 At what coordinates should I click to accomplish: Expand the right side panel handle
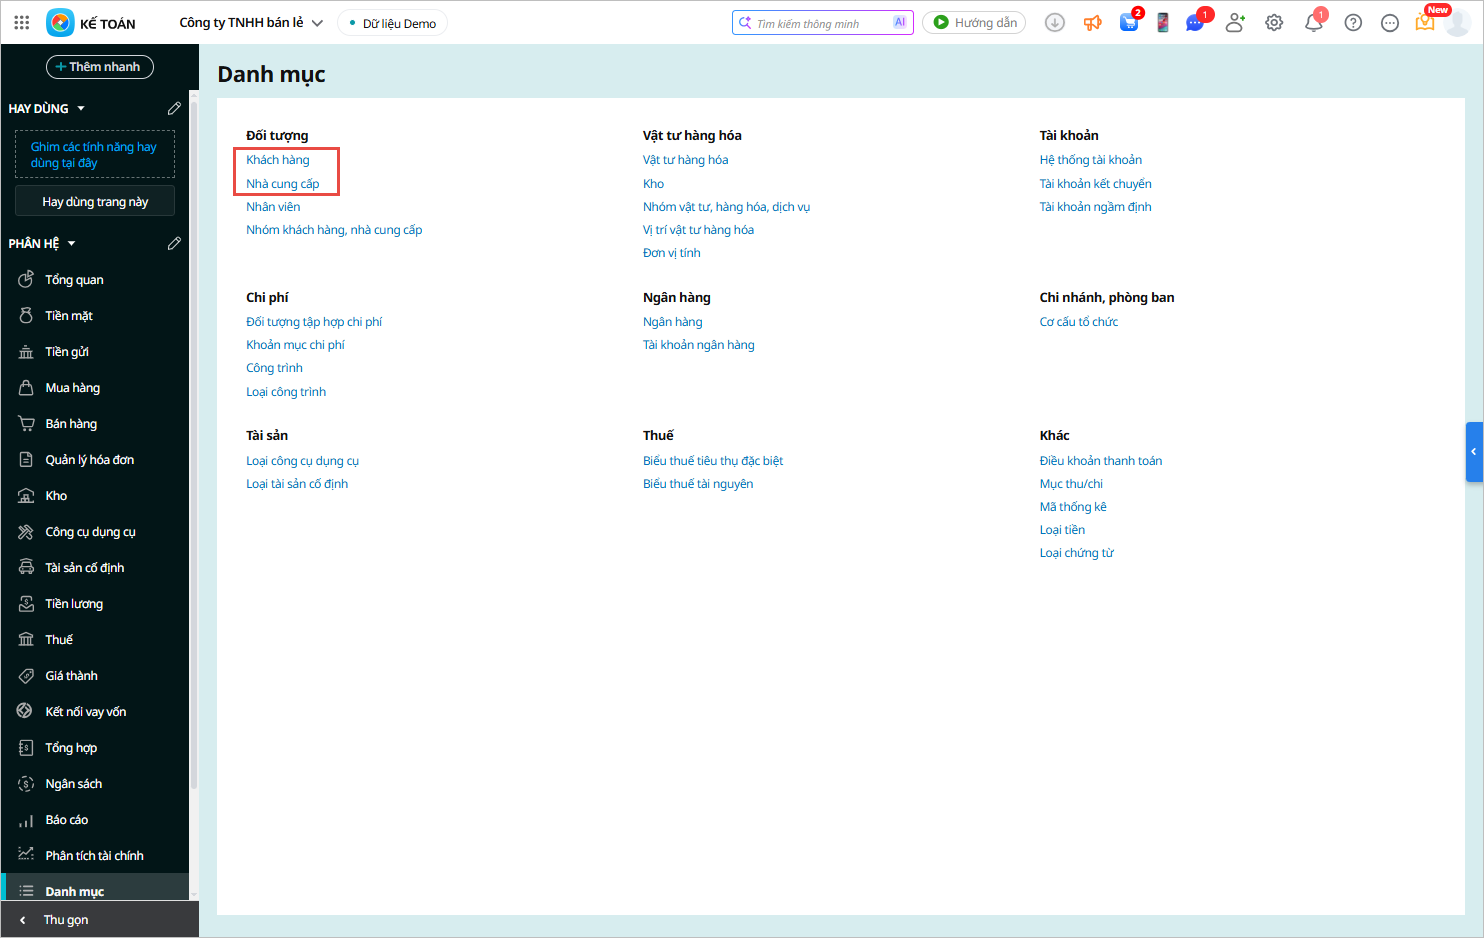point(1474,452)
